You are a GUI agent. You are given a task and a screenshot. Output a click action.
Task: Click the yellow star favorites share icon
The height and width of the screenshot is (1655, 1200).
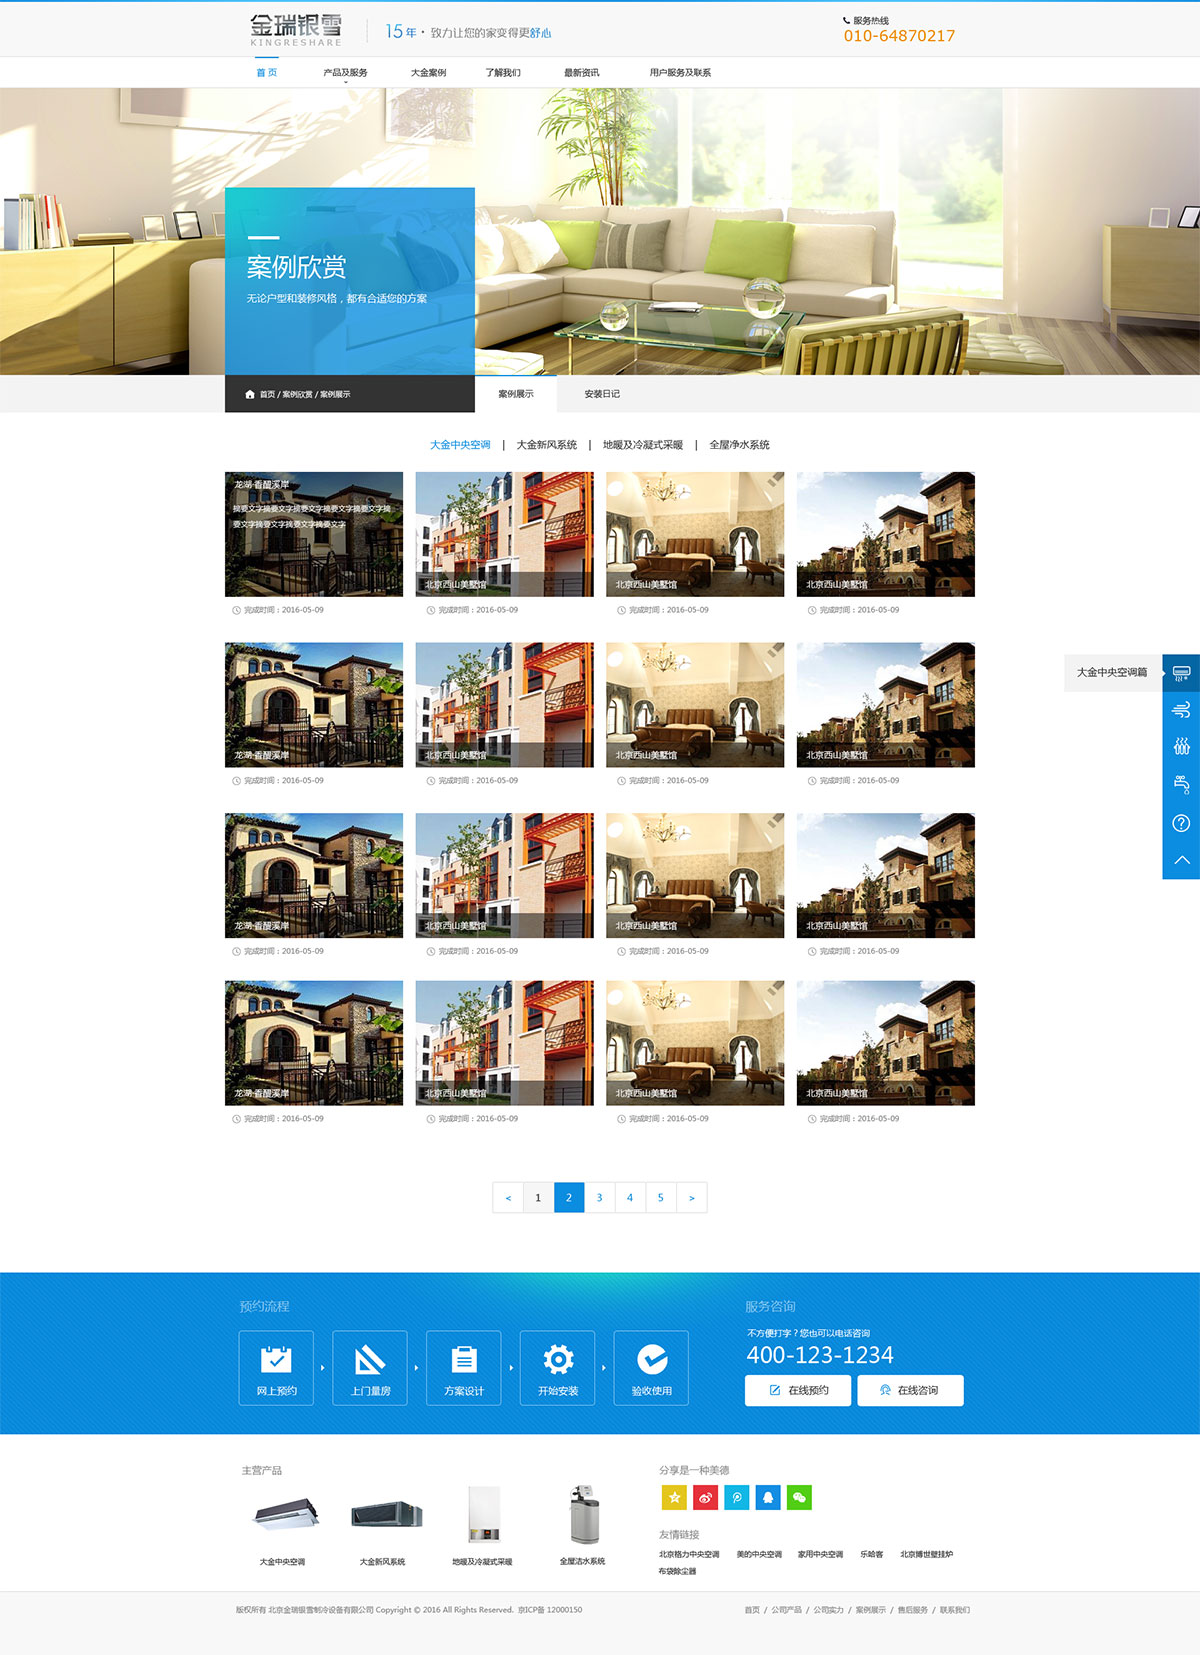(x=674, y=1497)
